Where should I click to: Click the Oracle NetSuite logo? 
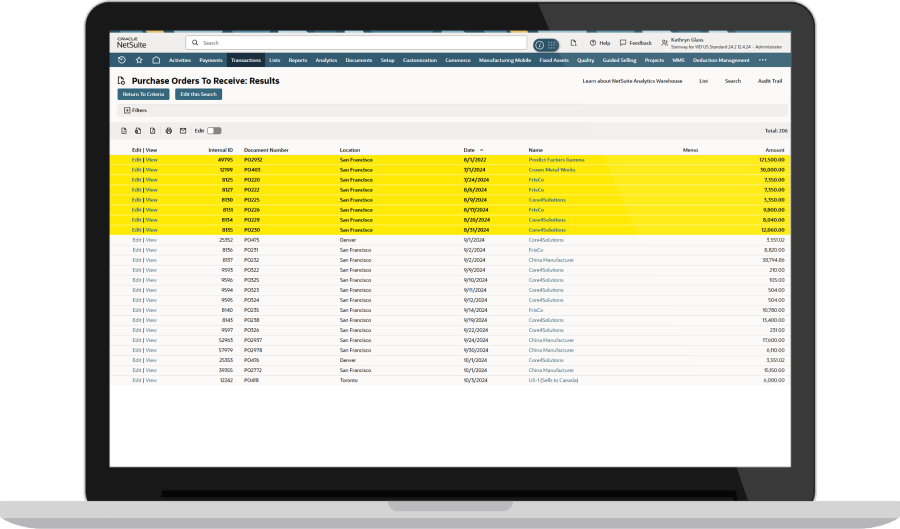point(131,43)
